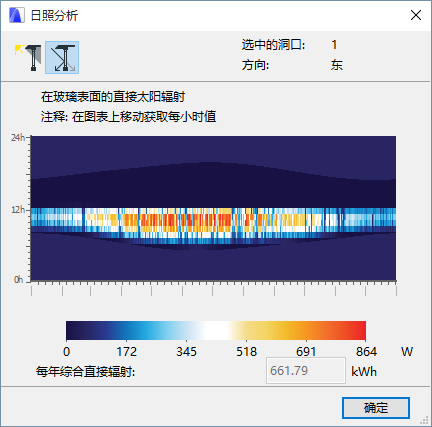Click the kWh unit label
The width and height of the screenshot is (432, 427).
pos(364,371)
